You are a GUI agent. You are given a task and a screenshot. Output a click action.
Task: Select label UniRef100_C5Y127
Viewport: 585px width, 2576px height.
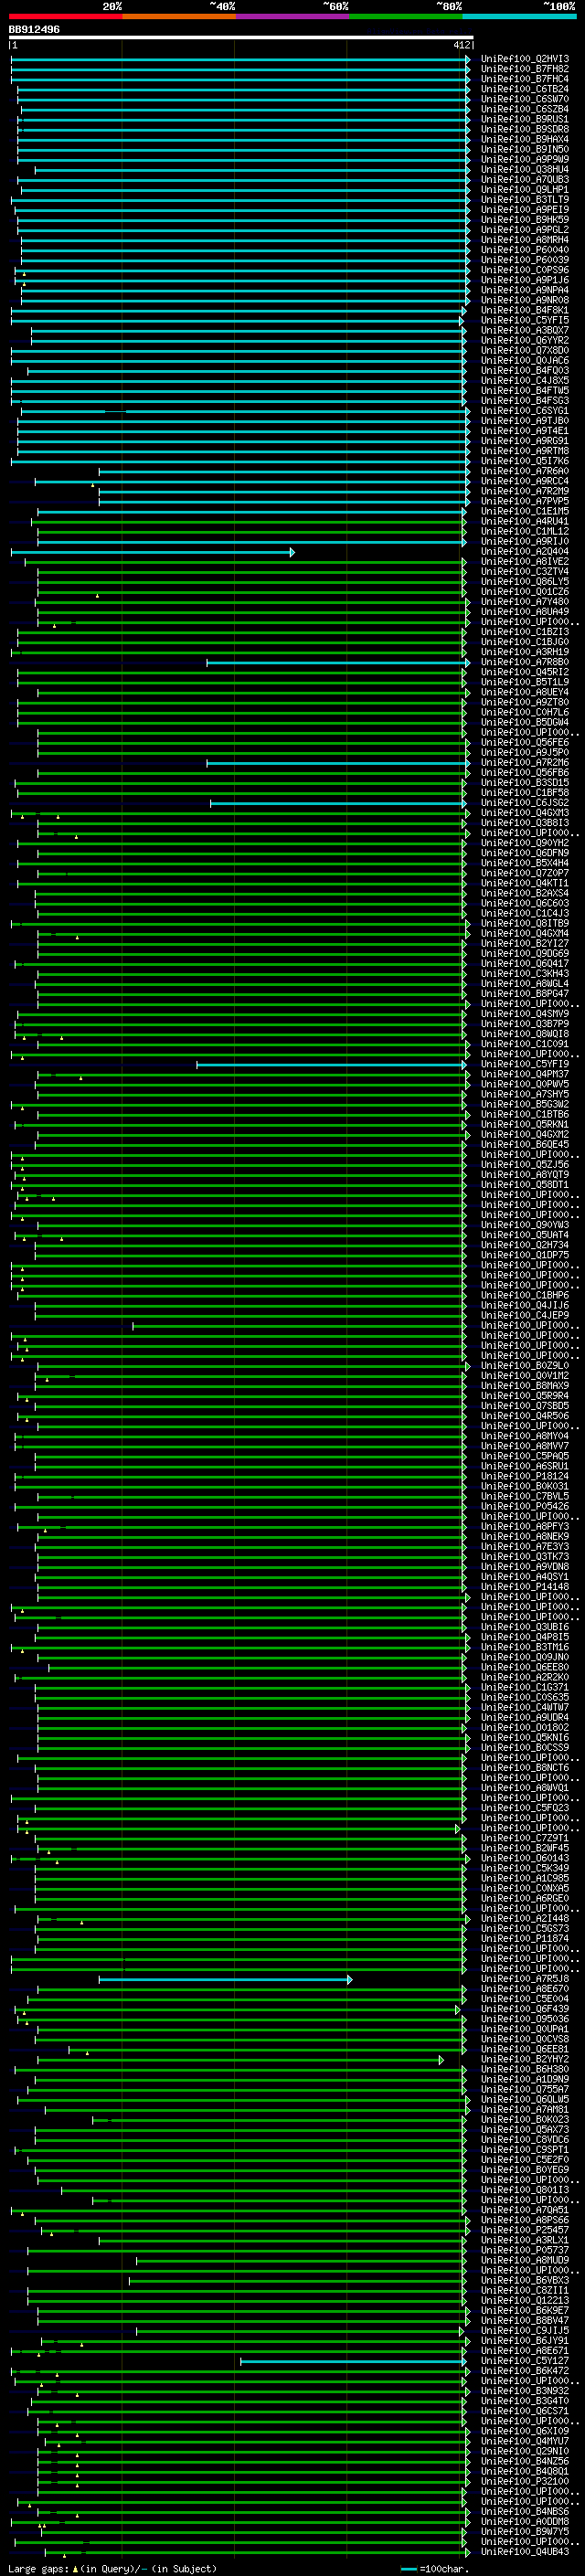click(525, 2360)
